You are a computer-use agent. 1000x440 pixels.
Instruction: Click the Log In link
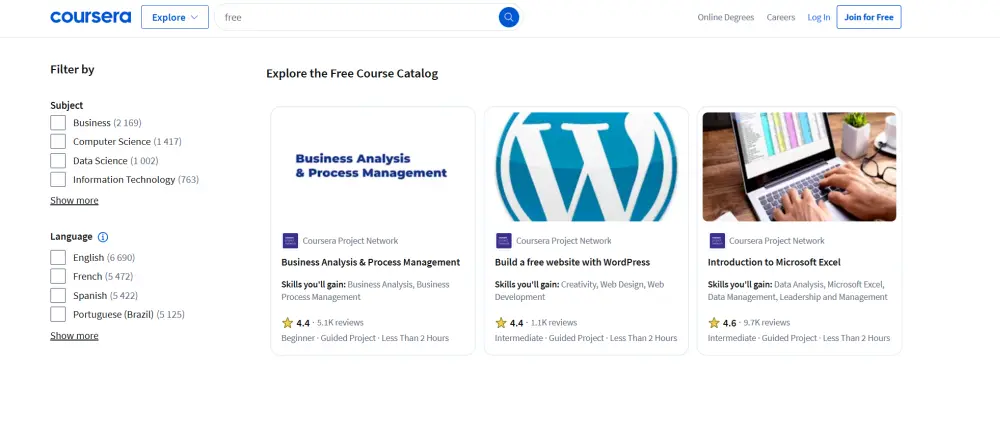click(819, 17)
